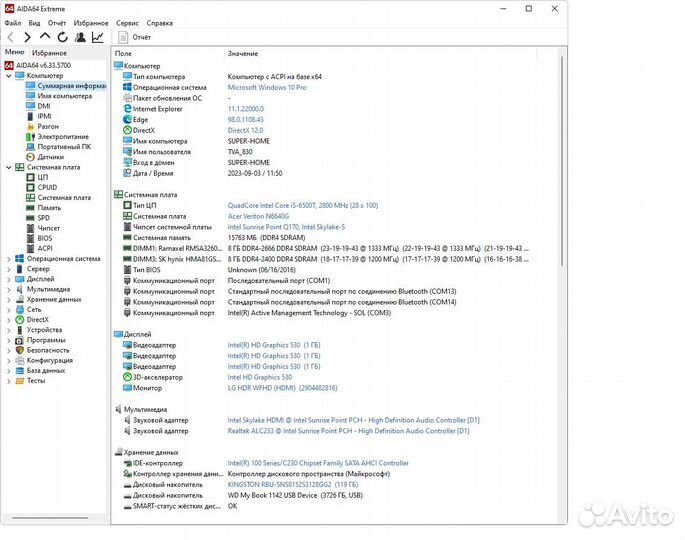Open the DirectX 12.0 link

tap(245, 130)
